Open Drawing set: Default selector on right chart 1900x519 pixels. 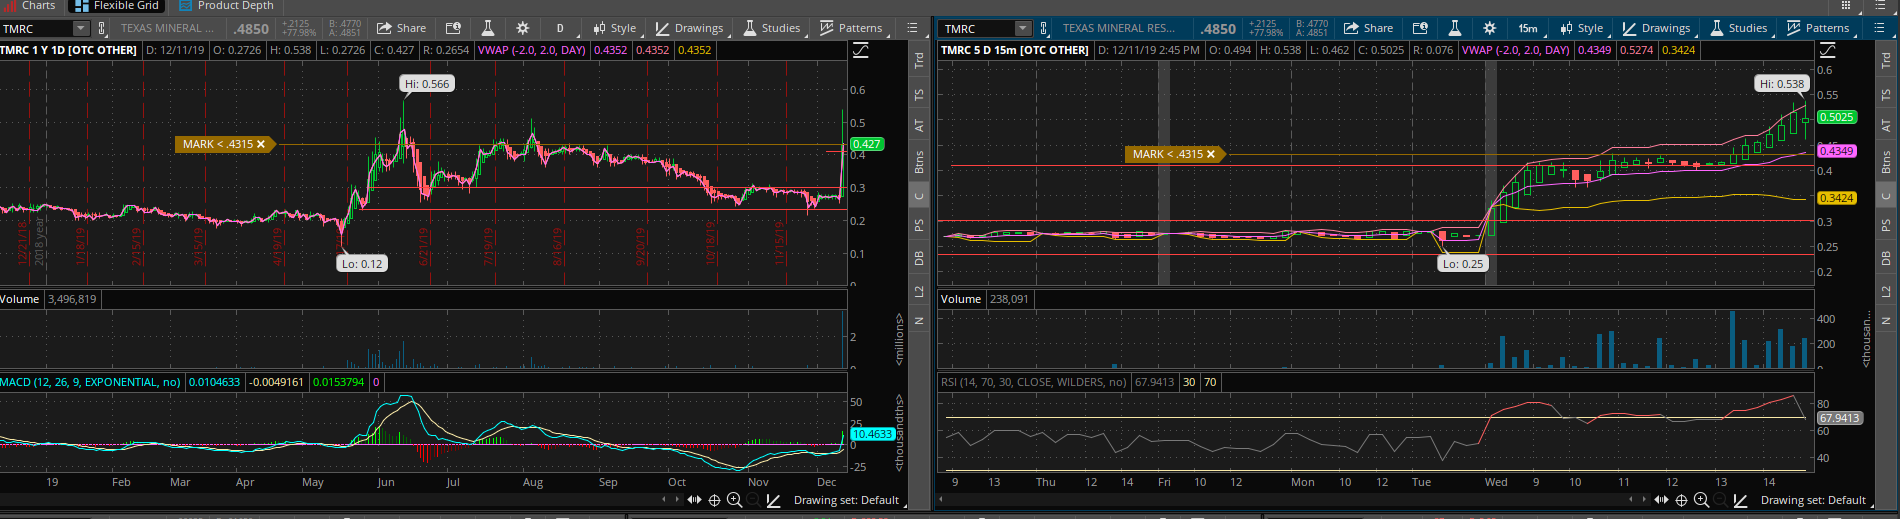(x=1813, y=500)
